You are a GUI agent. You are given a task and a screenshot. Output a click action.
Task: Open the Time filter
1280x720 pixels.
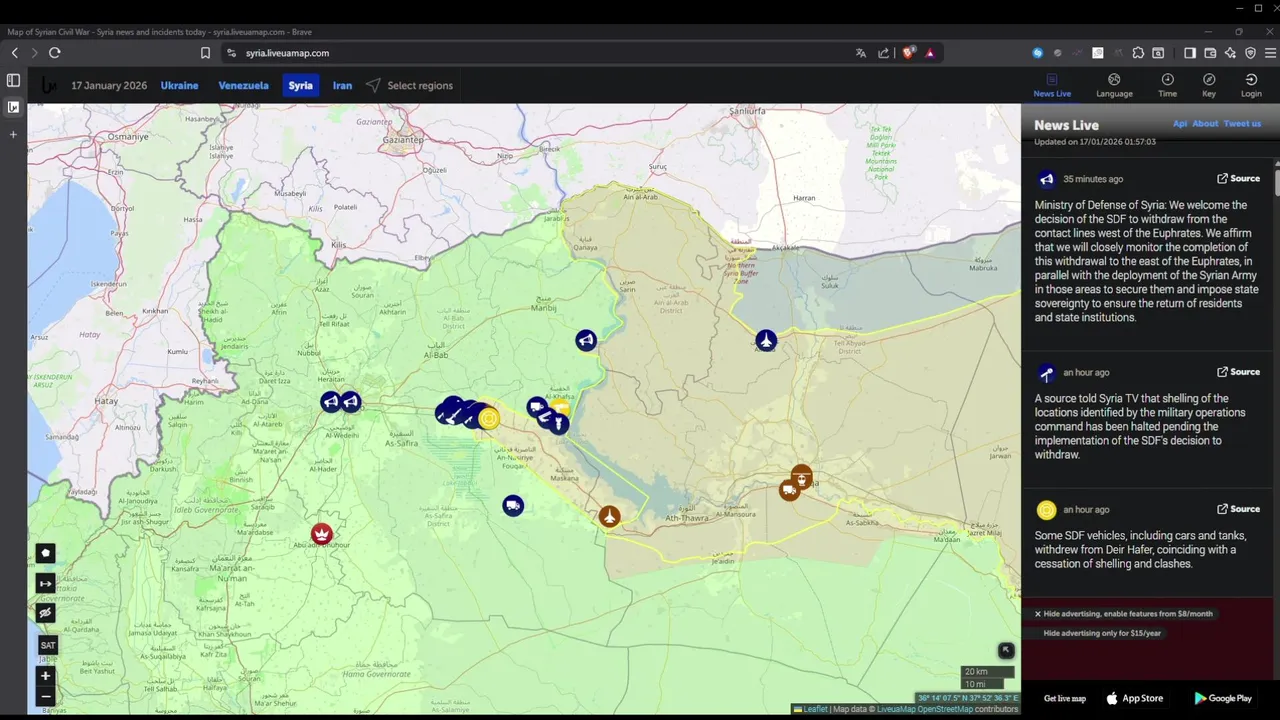pos(1167,86)
